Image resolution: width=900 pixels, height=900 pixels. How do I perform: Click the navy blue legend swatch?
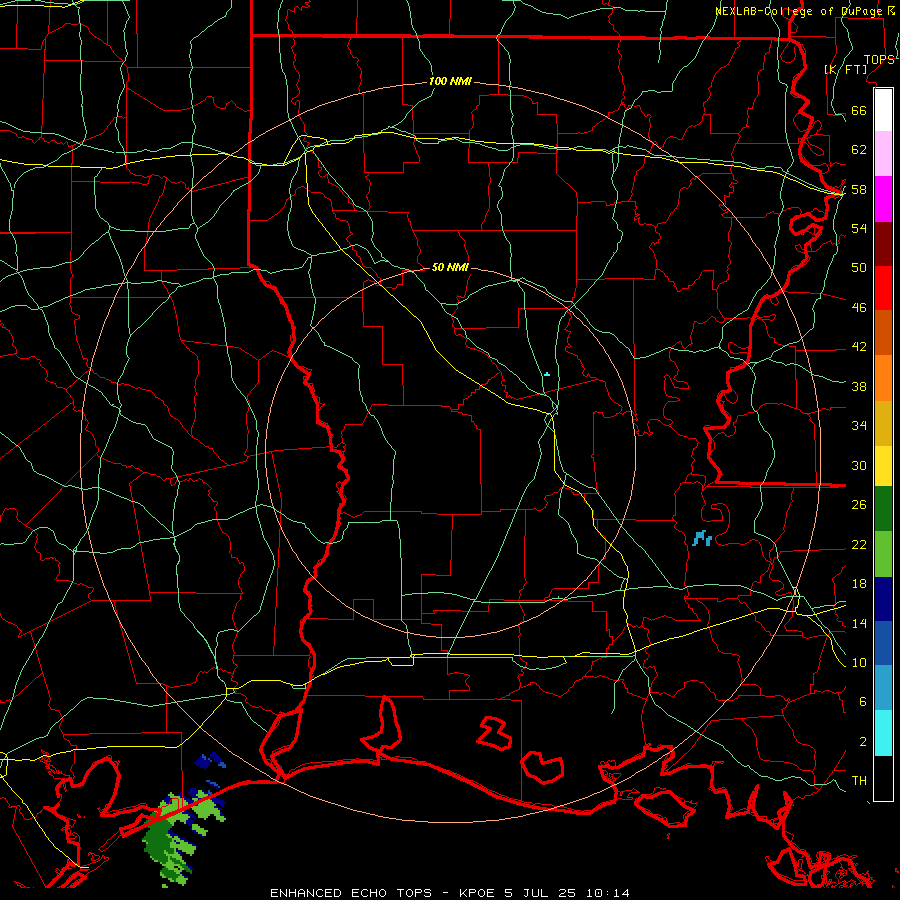(883, 599)
